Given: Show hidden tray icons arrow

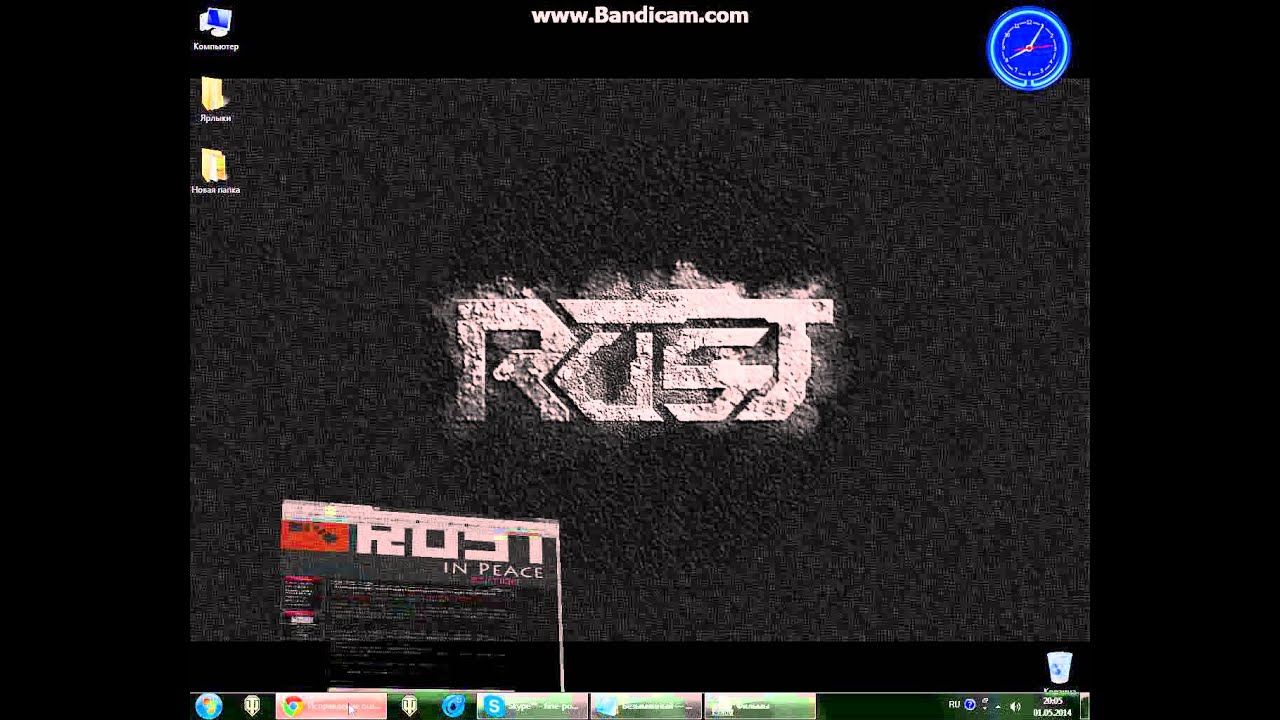Looking at the screenshot, I should (x=998, y=707).
